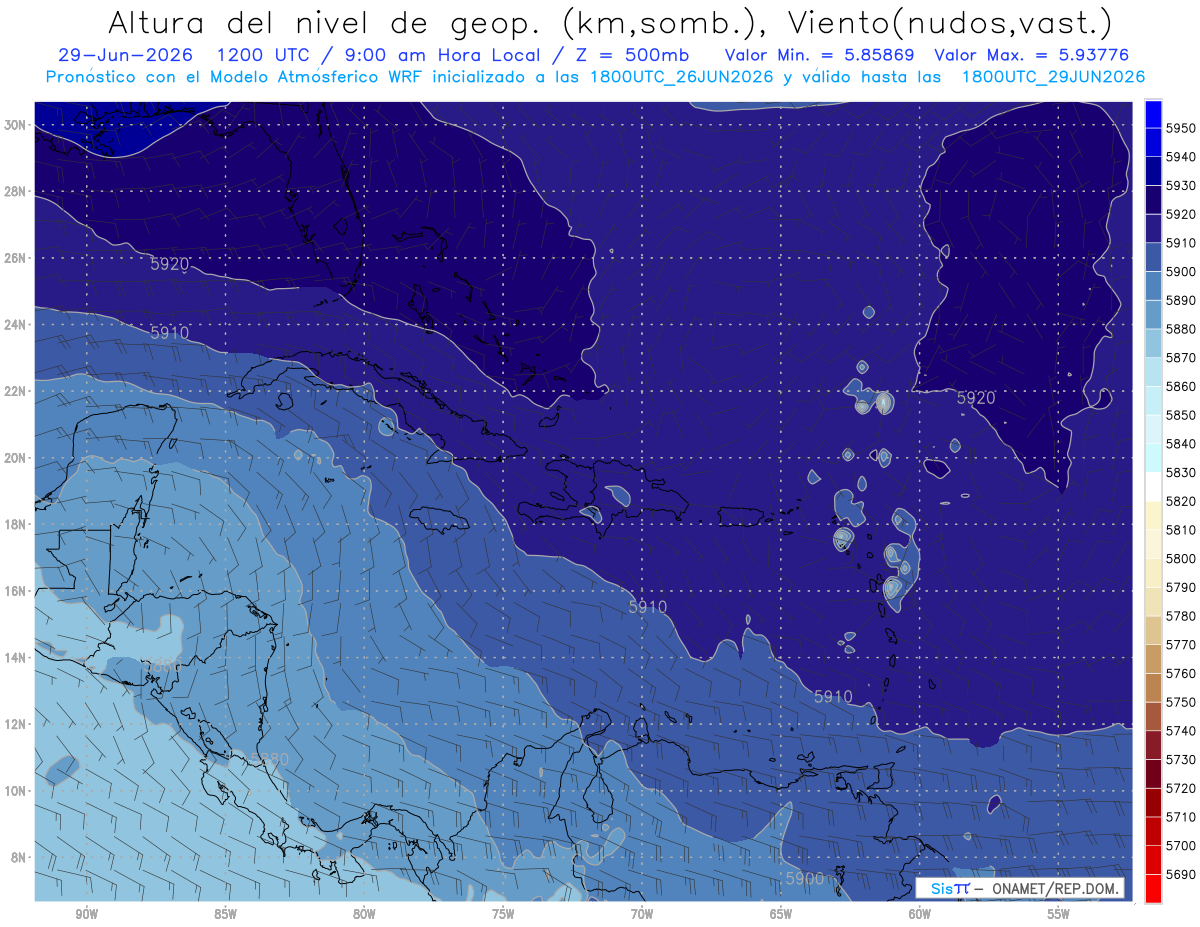Click the color swatch between 5760 and 5770
Image resolution: width=1200 pixels, height=927 pixels.
tap(1153, 658)
